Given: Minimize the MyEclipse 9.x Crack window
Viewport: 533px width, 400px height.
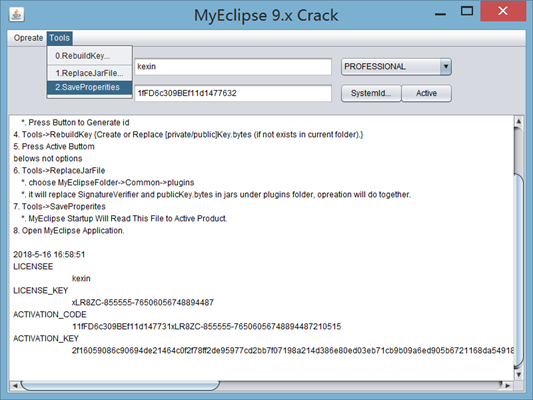Looking at the screenshot, I should pos(441,14).
